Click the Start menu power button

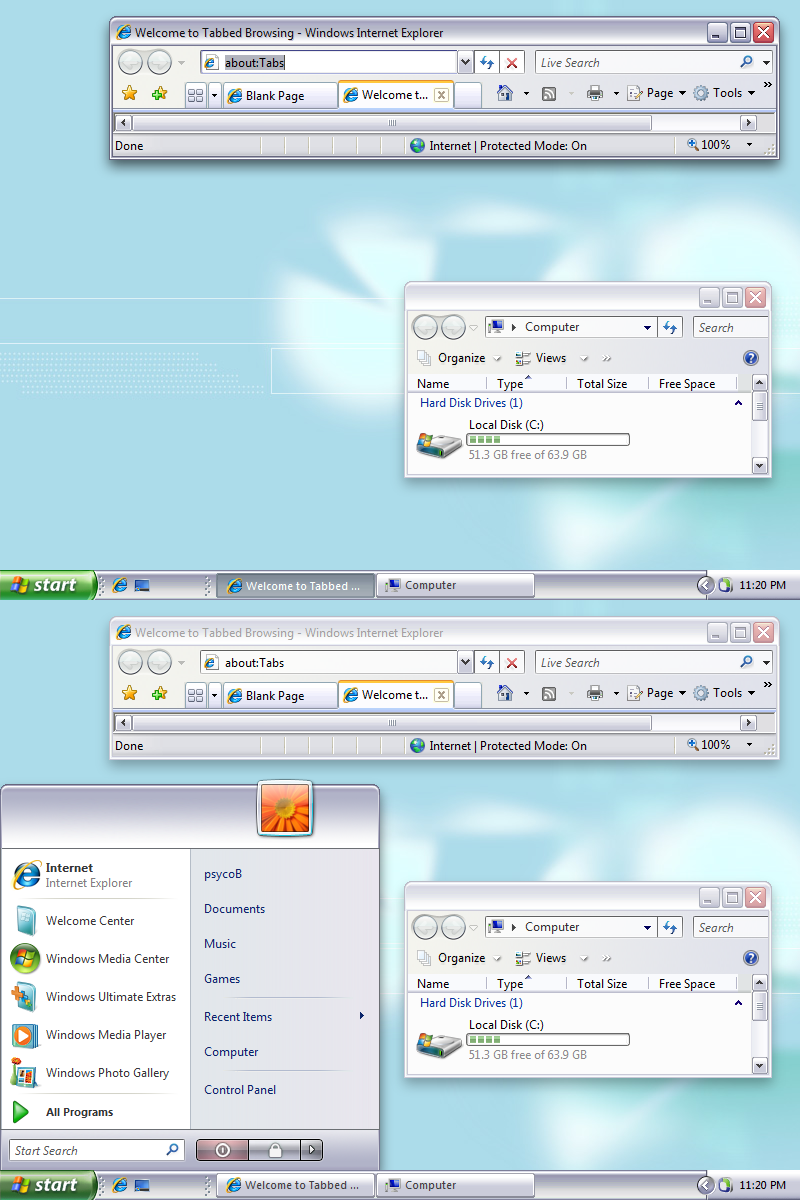pos(222,1151)
